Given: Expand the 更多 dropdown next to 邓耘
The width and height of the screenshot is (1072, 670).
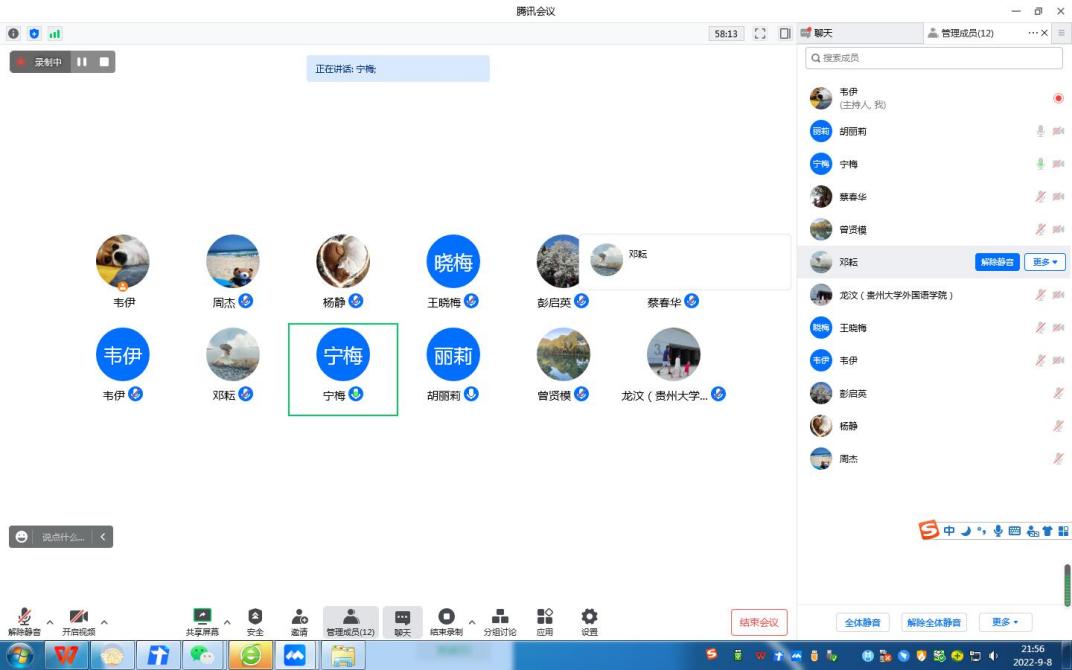Looking at the screenshot, I should 1045,262.
